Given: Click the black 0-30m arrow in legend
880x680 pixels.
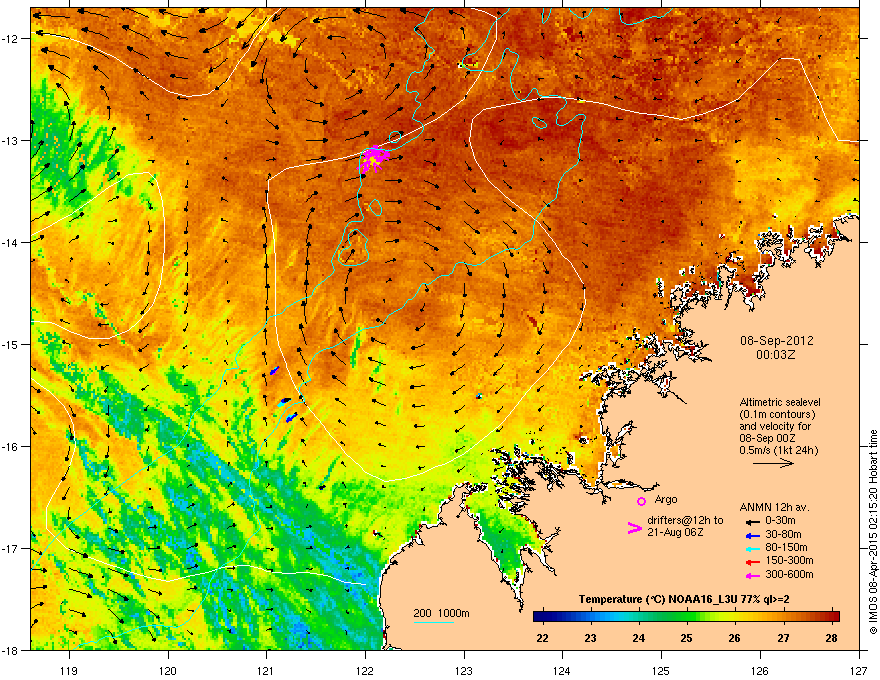Looking at the screenshot, I should click(752, 521).
